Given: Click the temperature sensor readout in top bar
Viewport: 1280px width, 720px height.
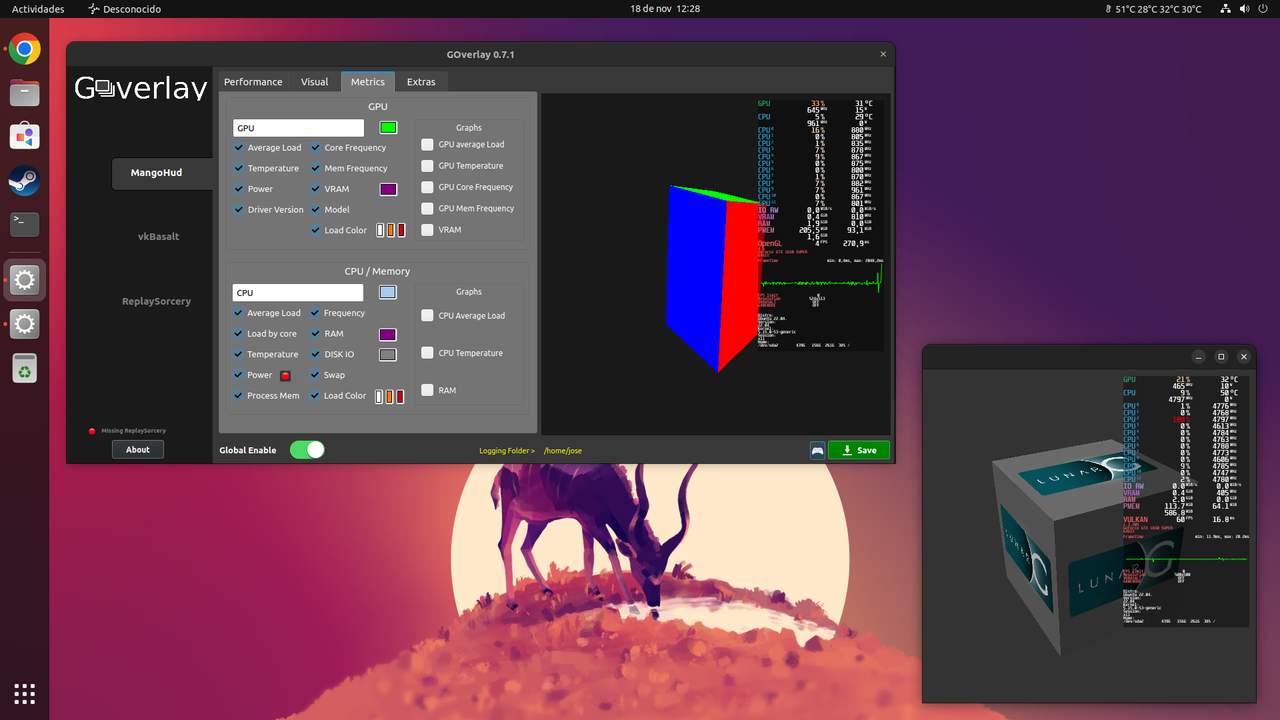Looking at the screenshot, I should pyautogui.click(x=1153, y=9).
